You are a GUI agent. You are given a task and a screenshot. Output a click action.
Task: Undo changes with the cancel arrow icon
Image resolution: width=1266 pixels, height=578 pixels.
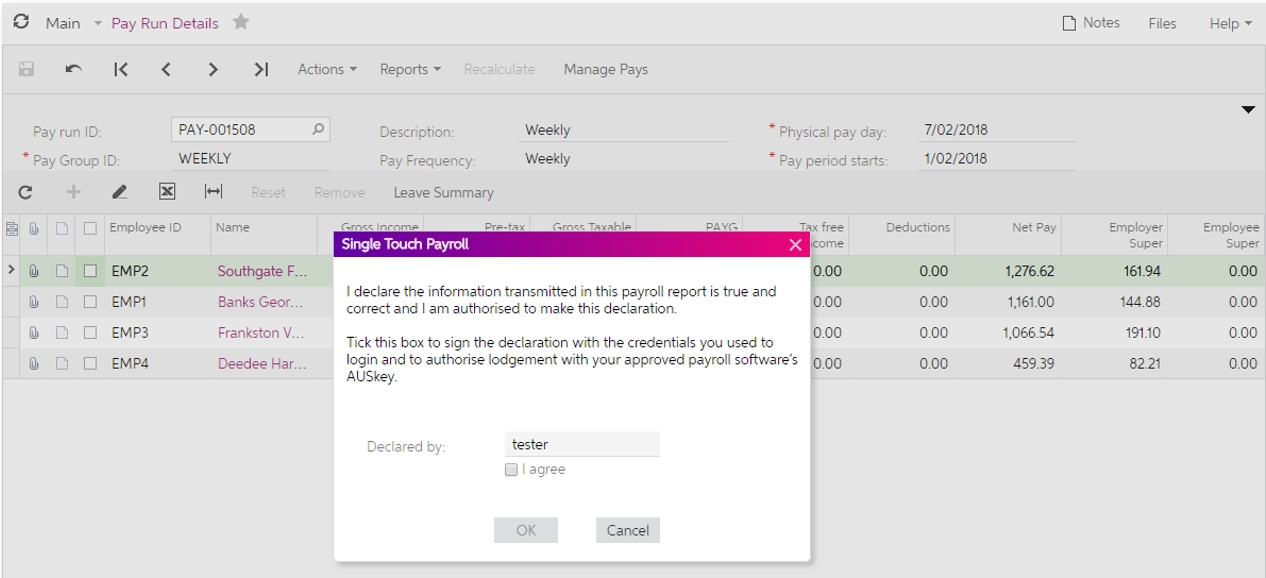click(72, 70)
